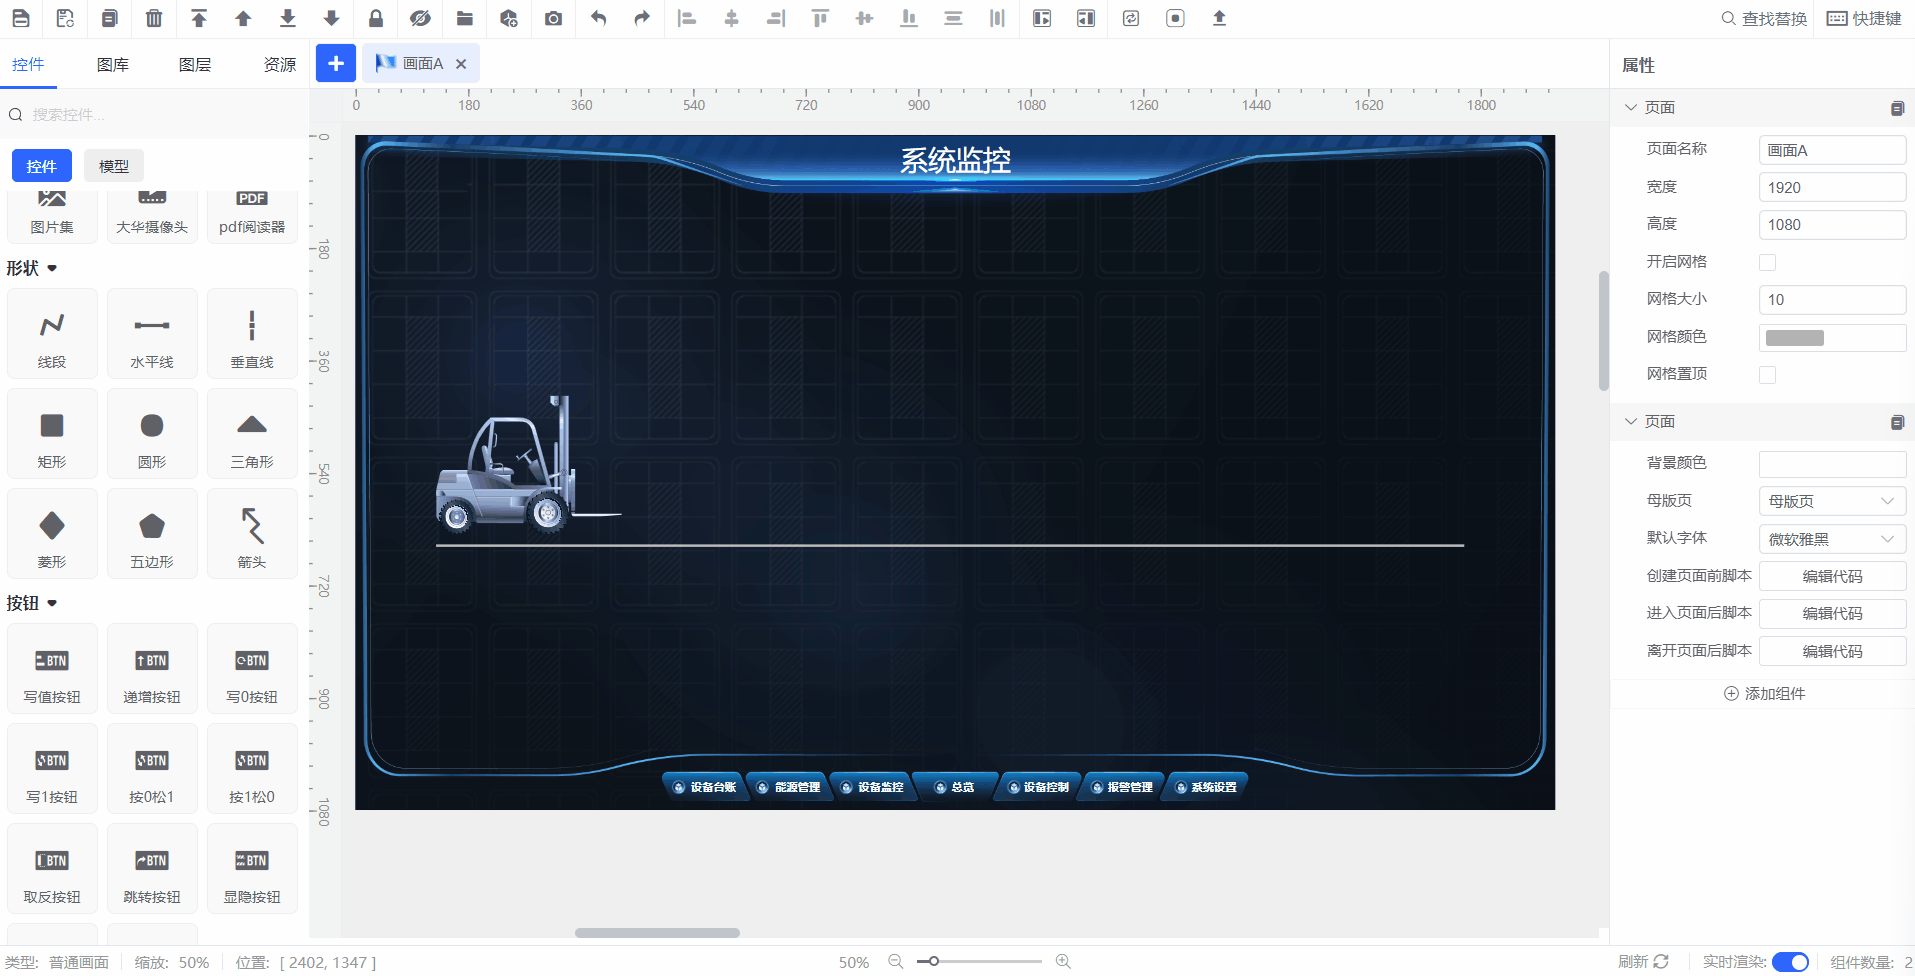Click the lock icon in toolbar
This screenshot has width=1915, height=976.
click(376, 18)
